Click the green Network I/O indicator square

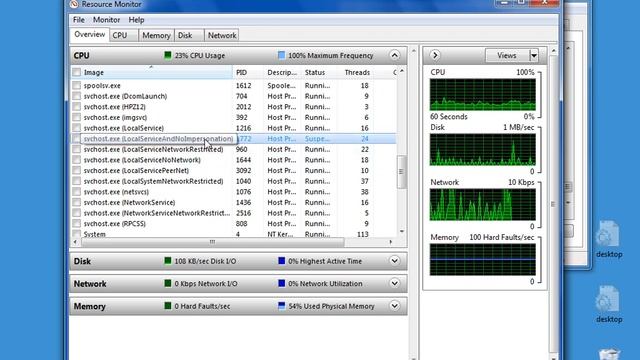[168, 283]
